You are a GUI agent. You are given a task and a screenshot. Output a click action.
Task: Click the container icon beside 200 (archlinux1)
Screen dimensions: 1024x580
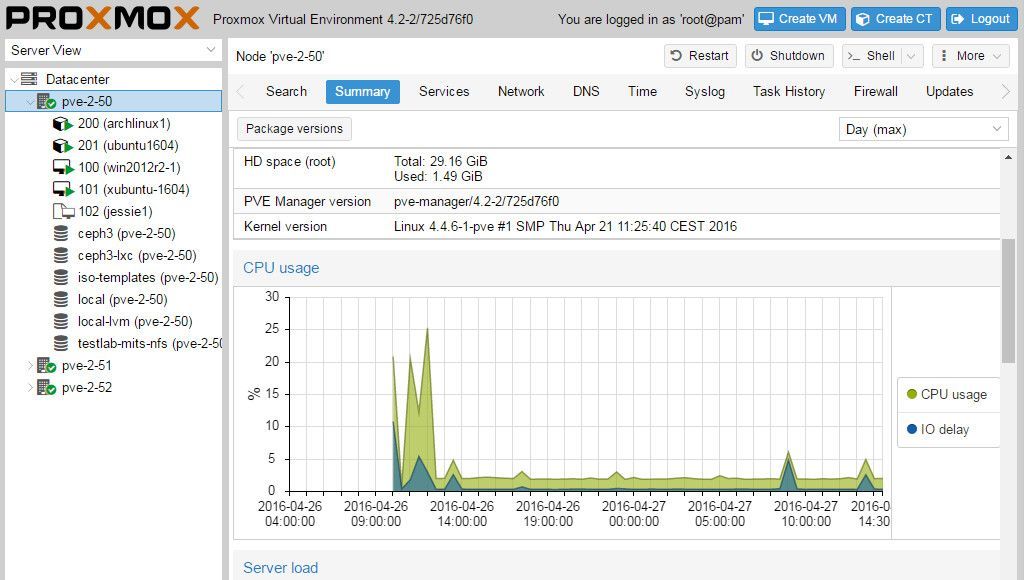(x=60, y=124)
